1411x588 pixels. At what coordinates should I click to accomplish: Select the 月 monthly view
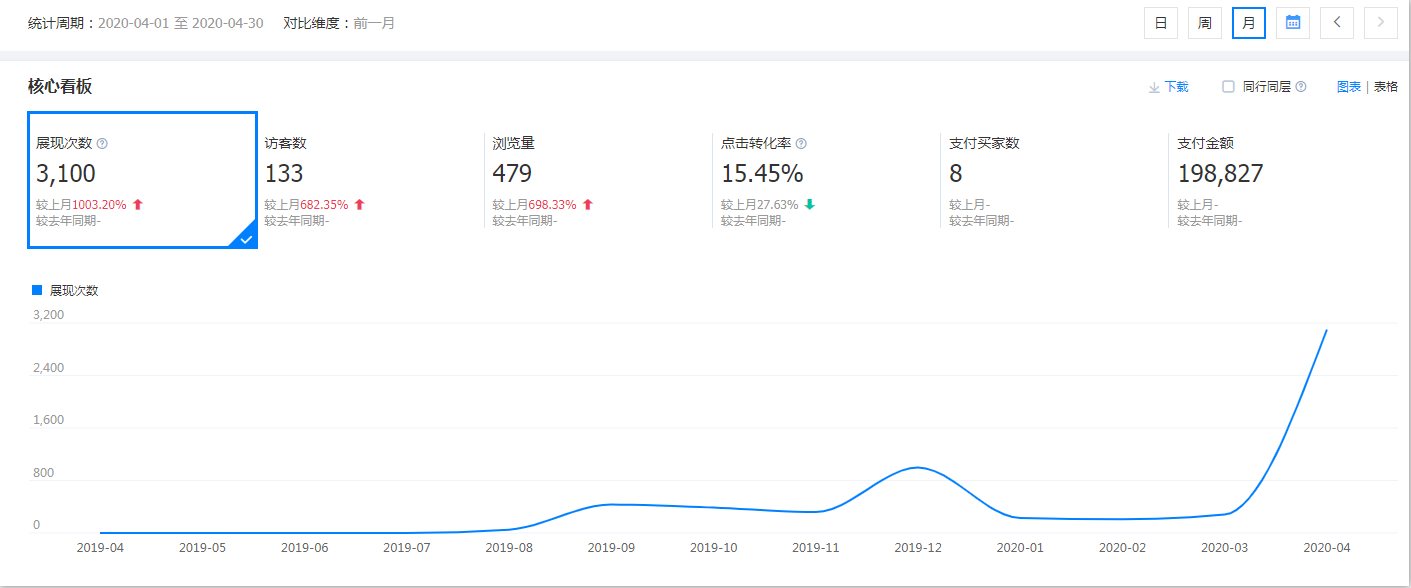(1249, 22)
